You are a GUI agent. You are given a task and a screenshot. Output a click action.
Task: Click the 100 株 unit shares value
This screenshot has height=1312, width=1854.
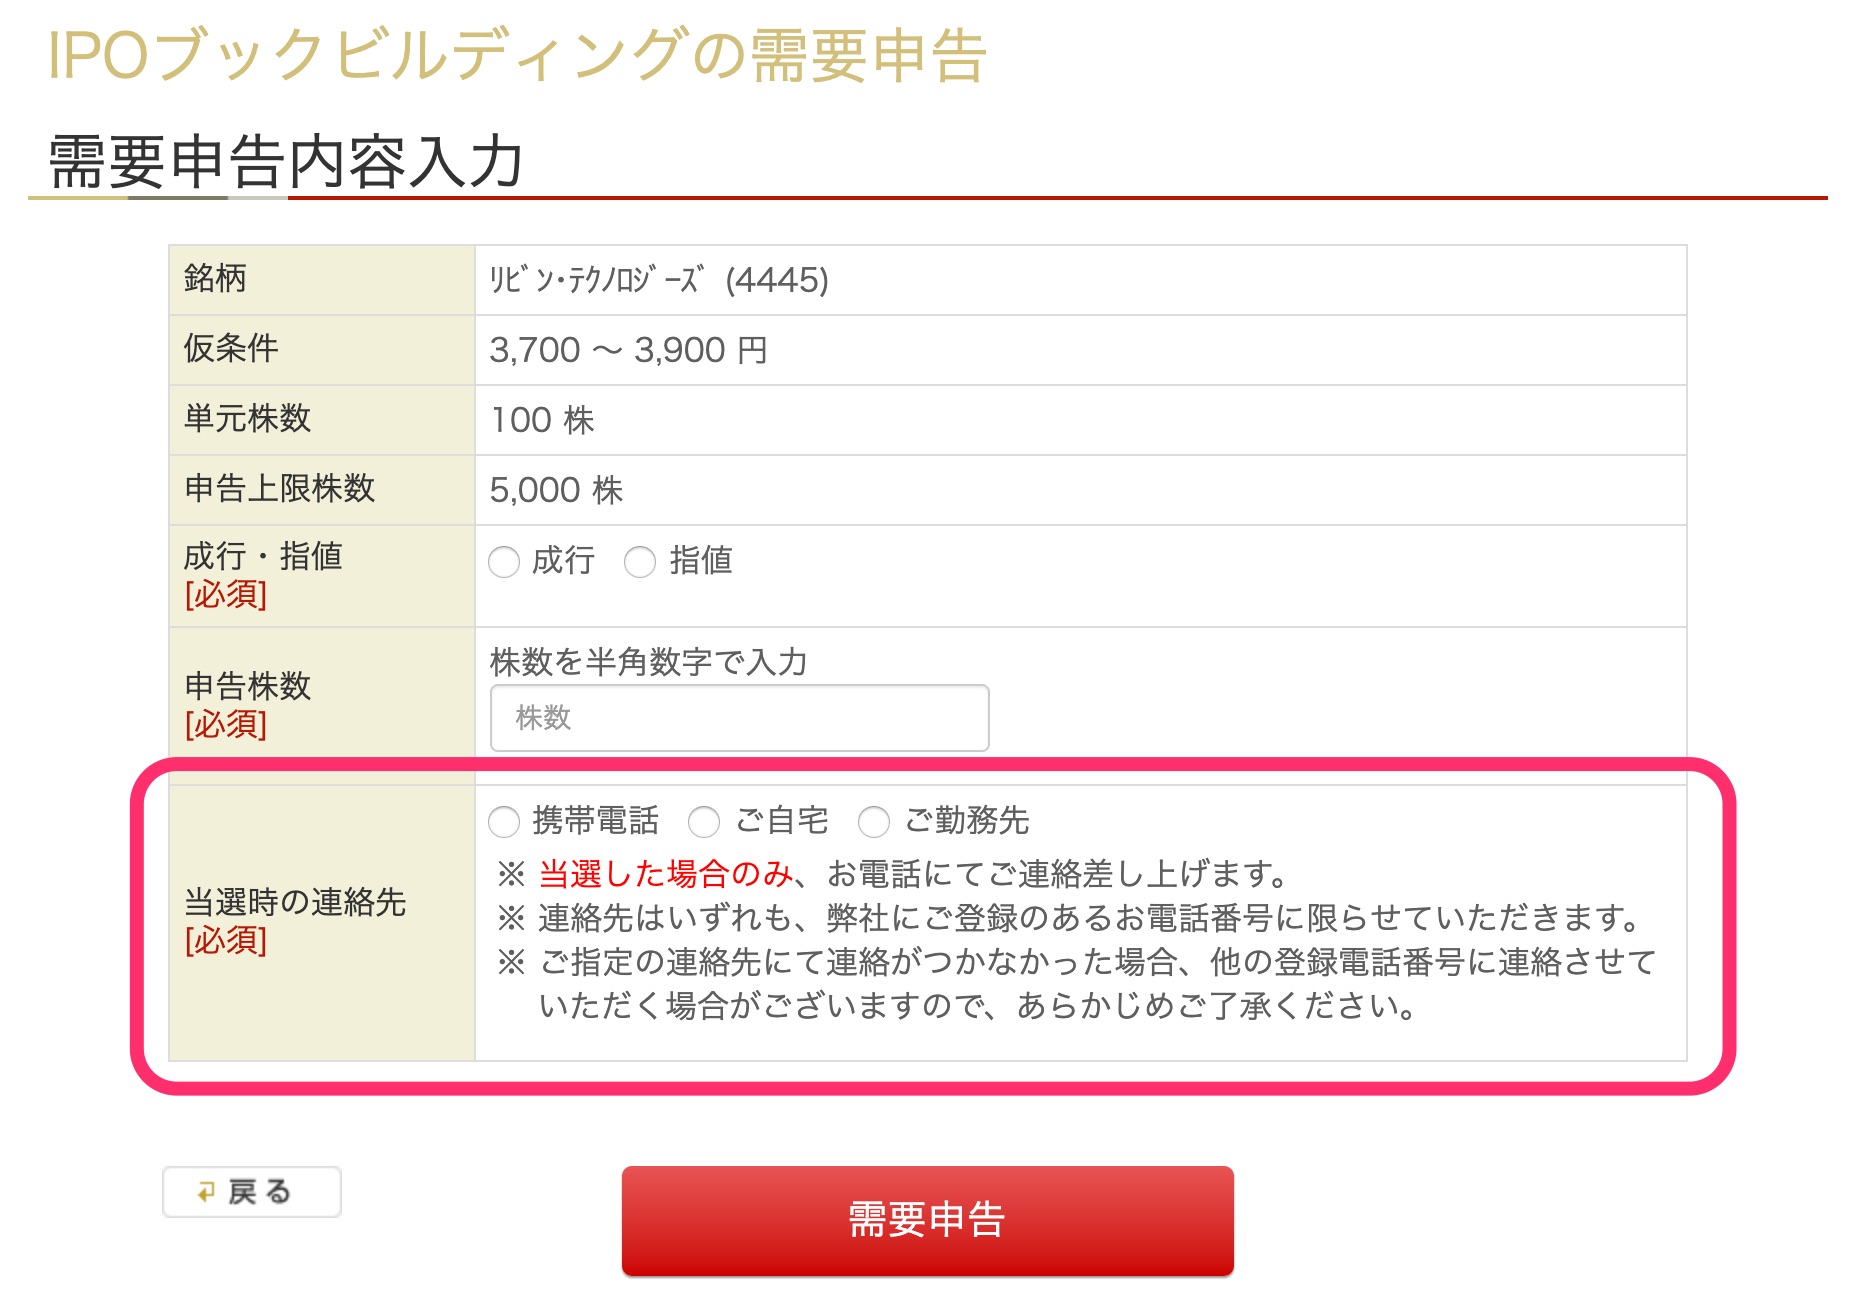(542, 420)
